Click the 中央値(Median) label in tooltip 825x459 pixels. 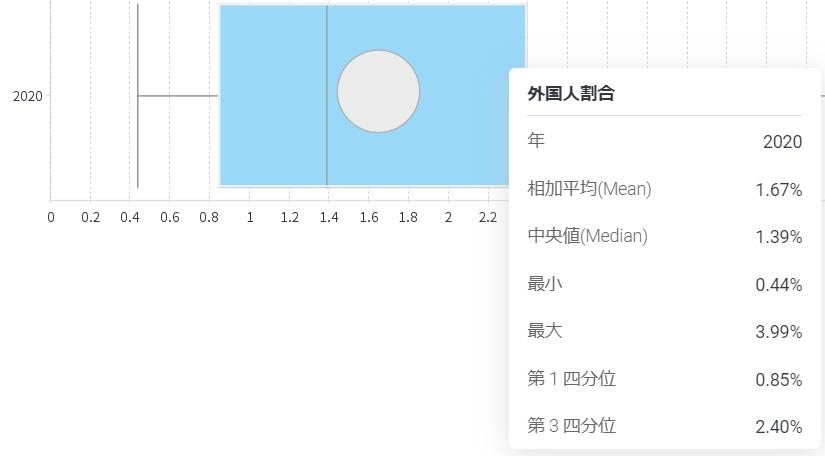pos(587,236)
